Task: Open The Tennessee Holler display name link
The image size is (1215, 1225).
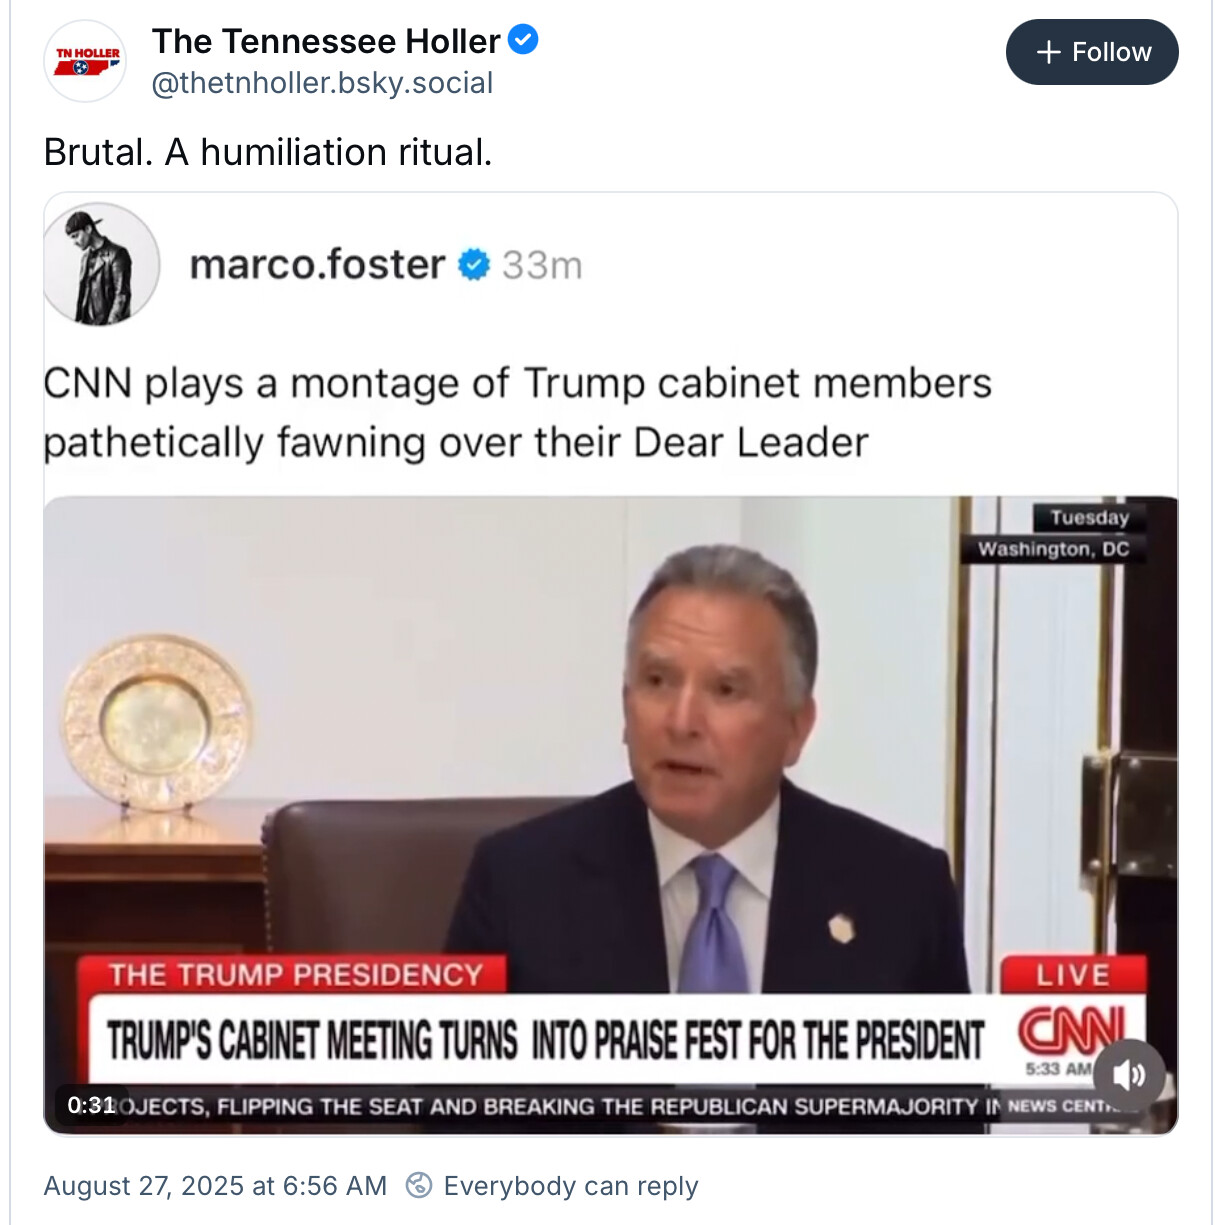Action: click(x=326, y=41)
